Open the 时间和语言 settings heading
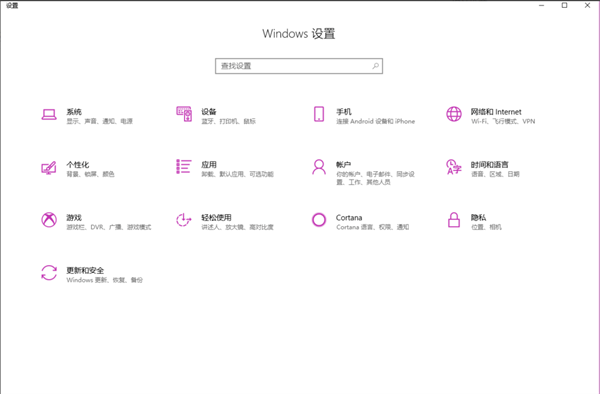600x394 pixels. click(x=490, y=164)
